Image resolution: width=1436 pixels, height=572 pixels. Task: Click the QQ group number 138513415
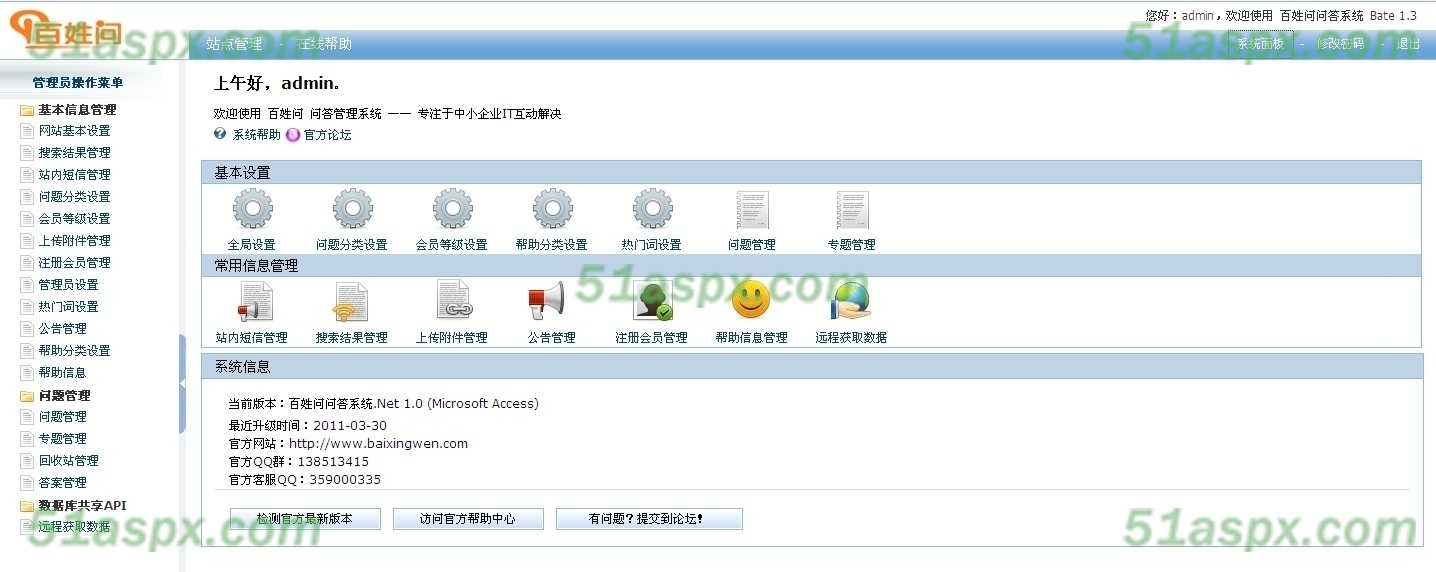(333, 462)
